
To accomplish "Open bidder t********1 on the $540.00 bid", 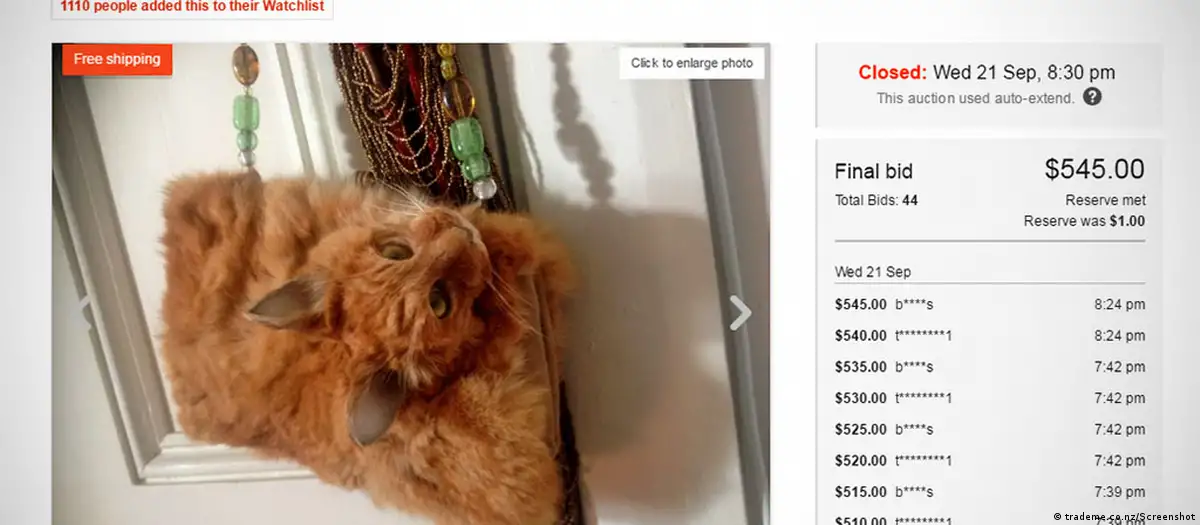I will click(923, 335).
